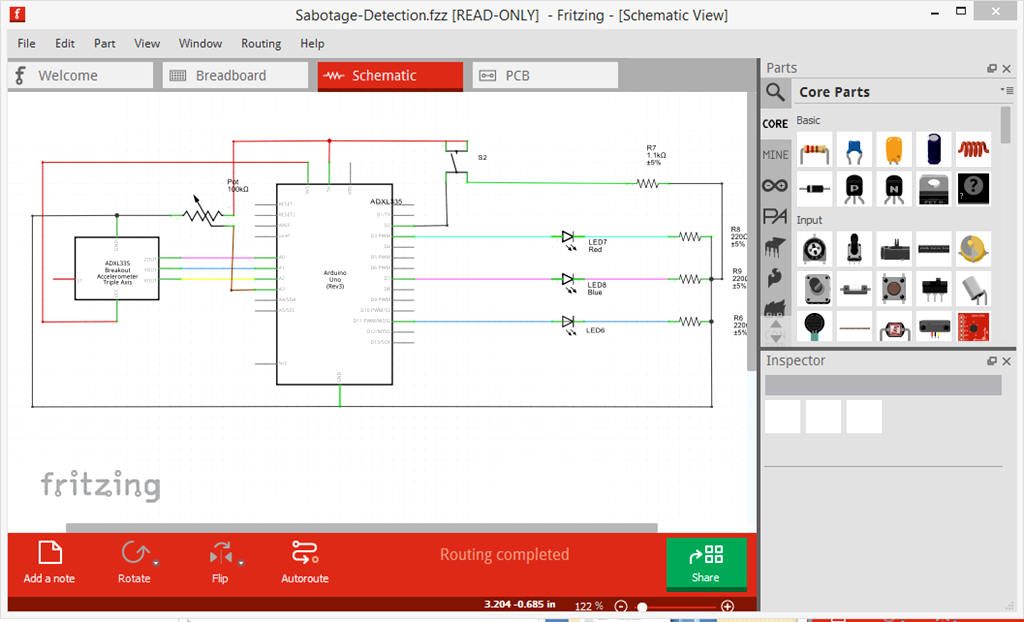The height and width of the screenshot is (622, 1024).
Task: Pick the orange tantalum capacitor part
Action: 894,150
